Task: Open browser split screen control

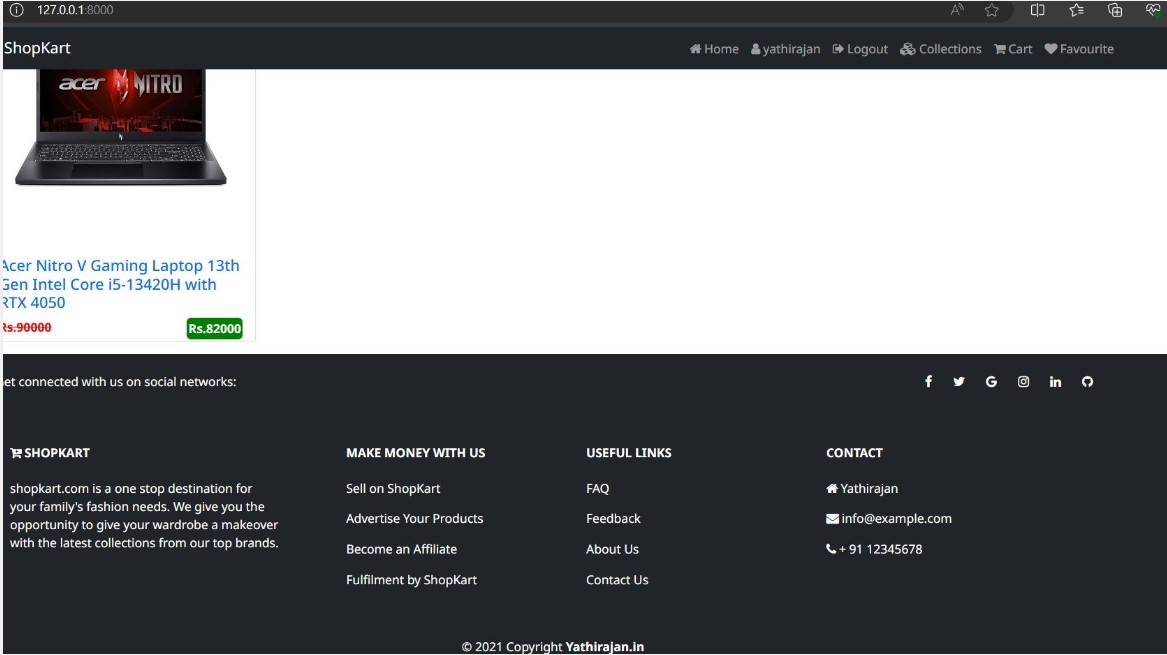Action: (1037, 10)
